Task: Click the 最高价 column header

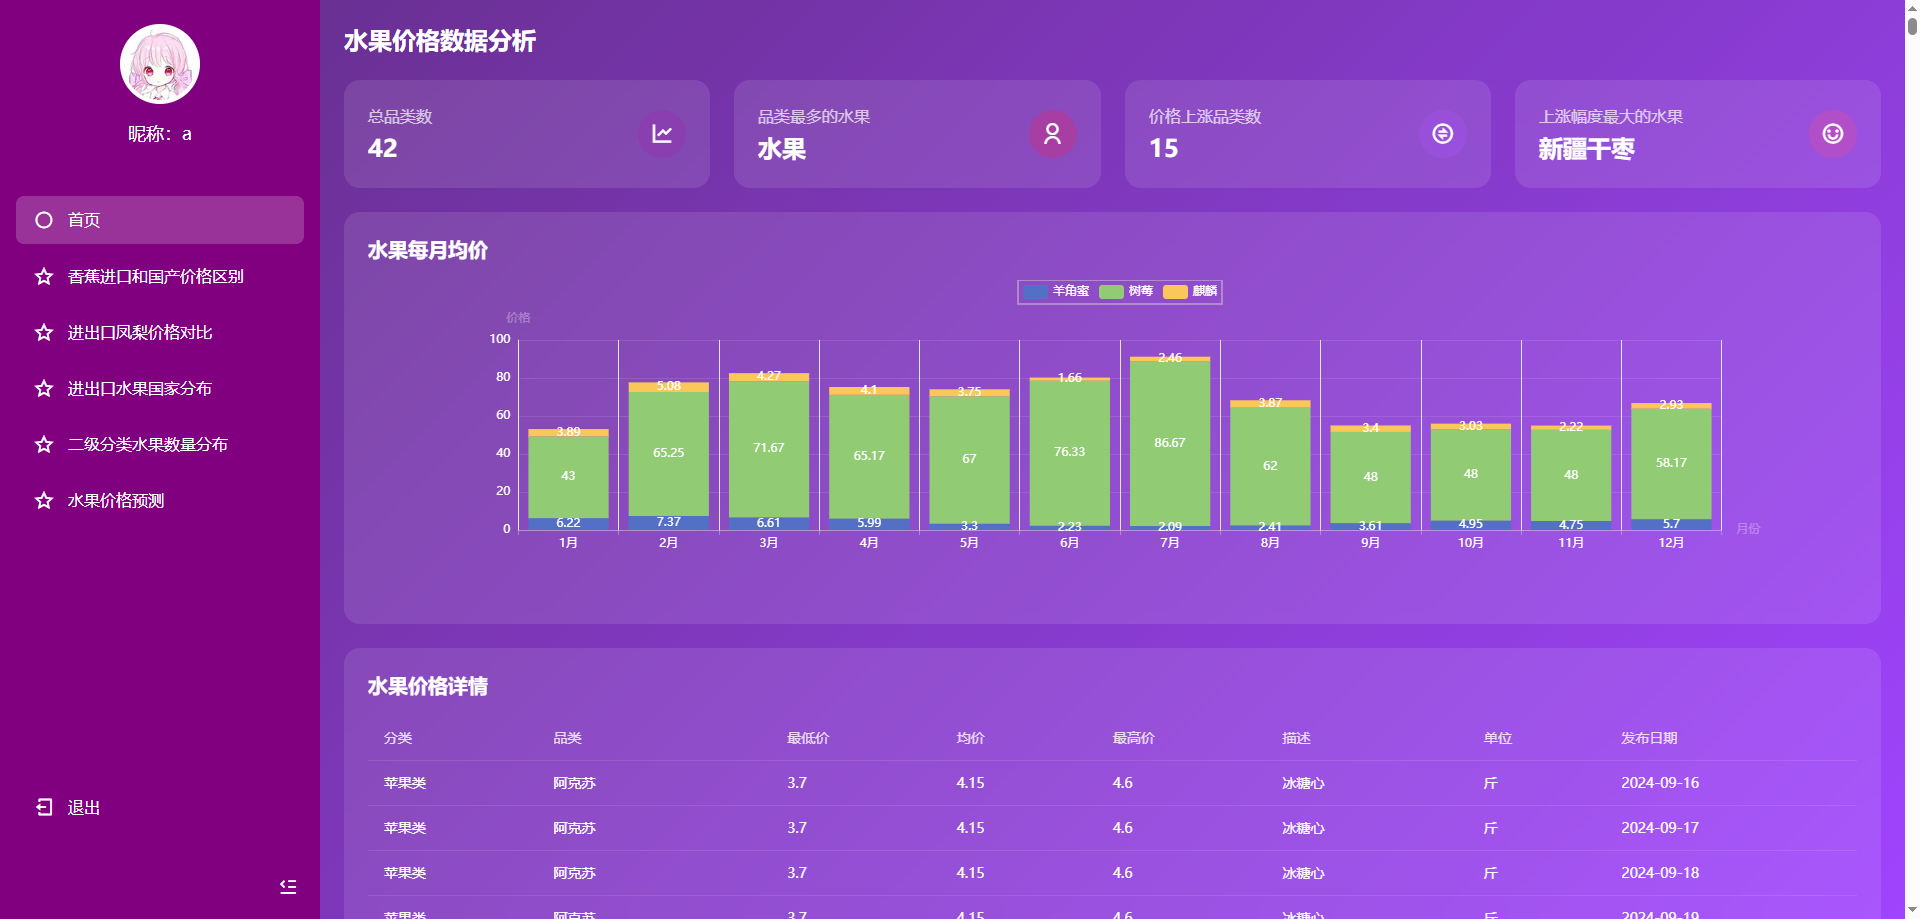Action: point(1134,738)
